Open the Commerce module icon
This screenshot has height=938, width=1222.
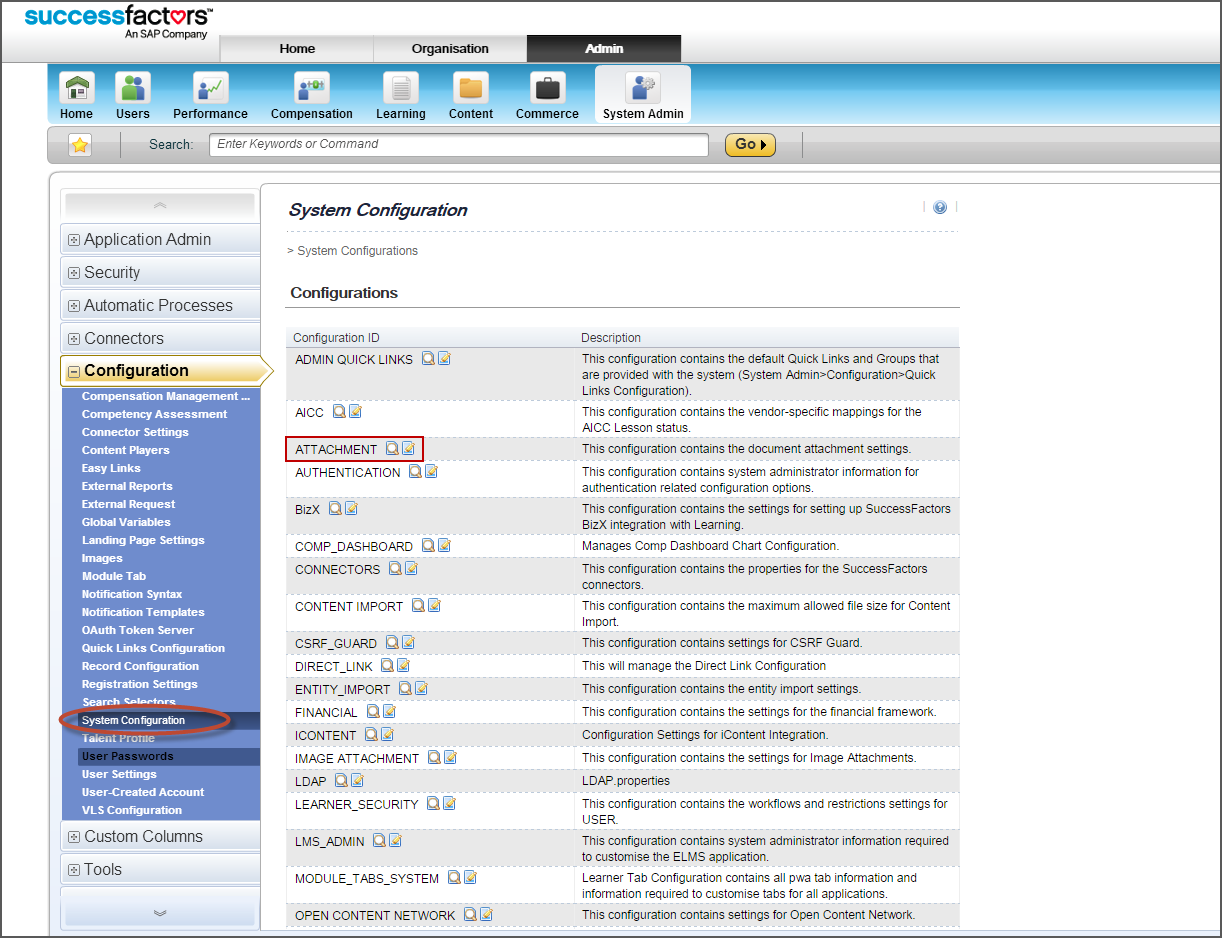tap(547, 88)
